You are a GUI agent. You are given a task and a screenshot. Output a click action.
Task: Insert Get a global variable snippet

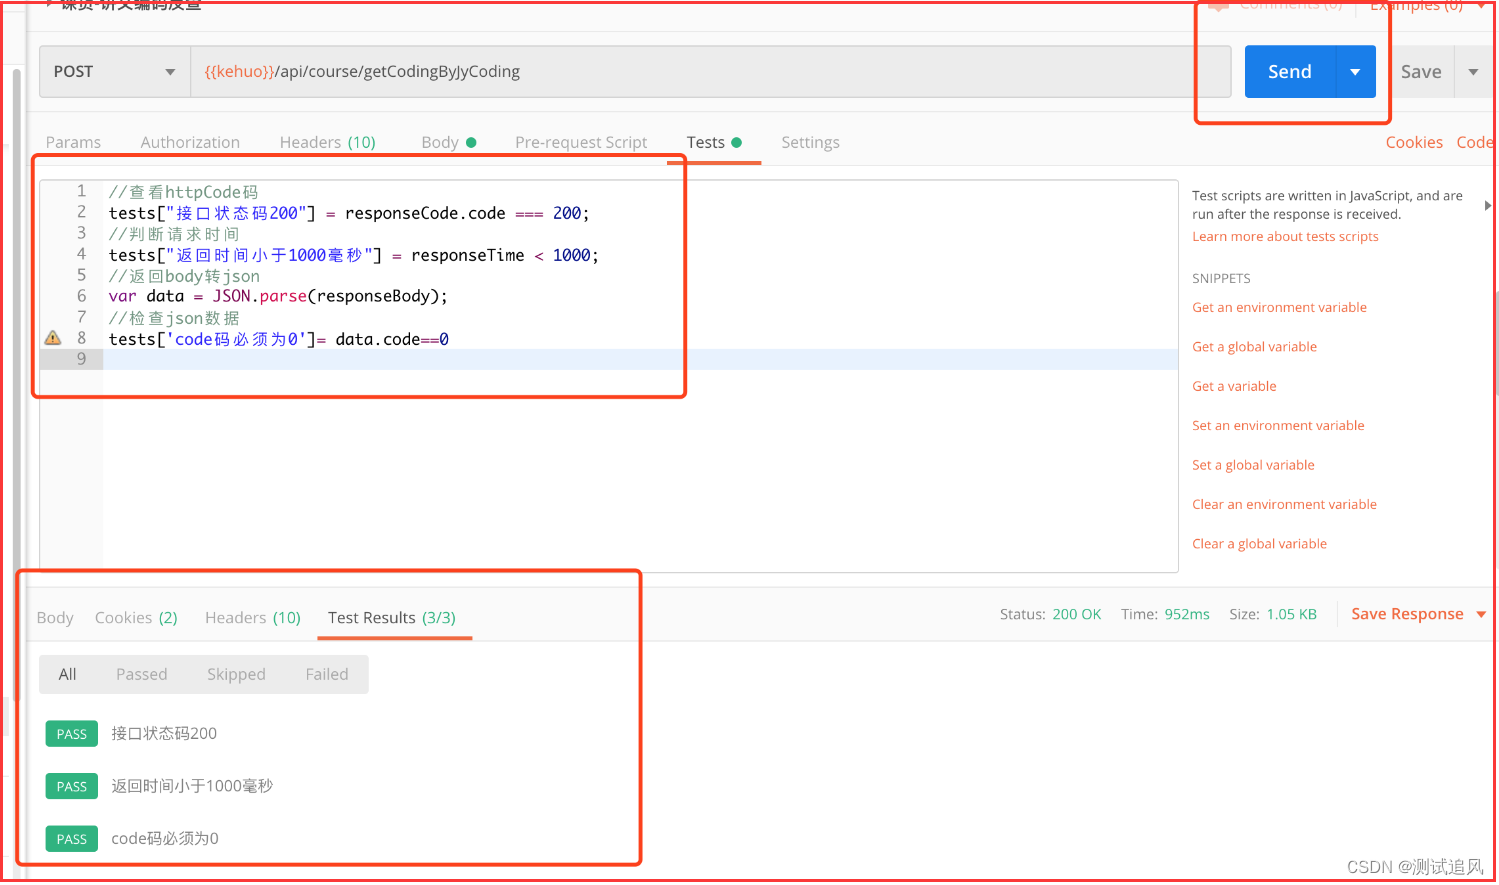point(1254,347)
